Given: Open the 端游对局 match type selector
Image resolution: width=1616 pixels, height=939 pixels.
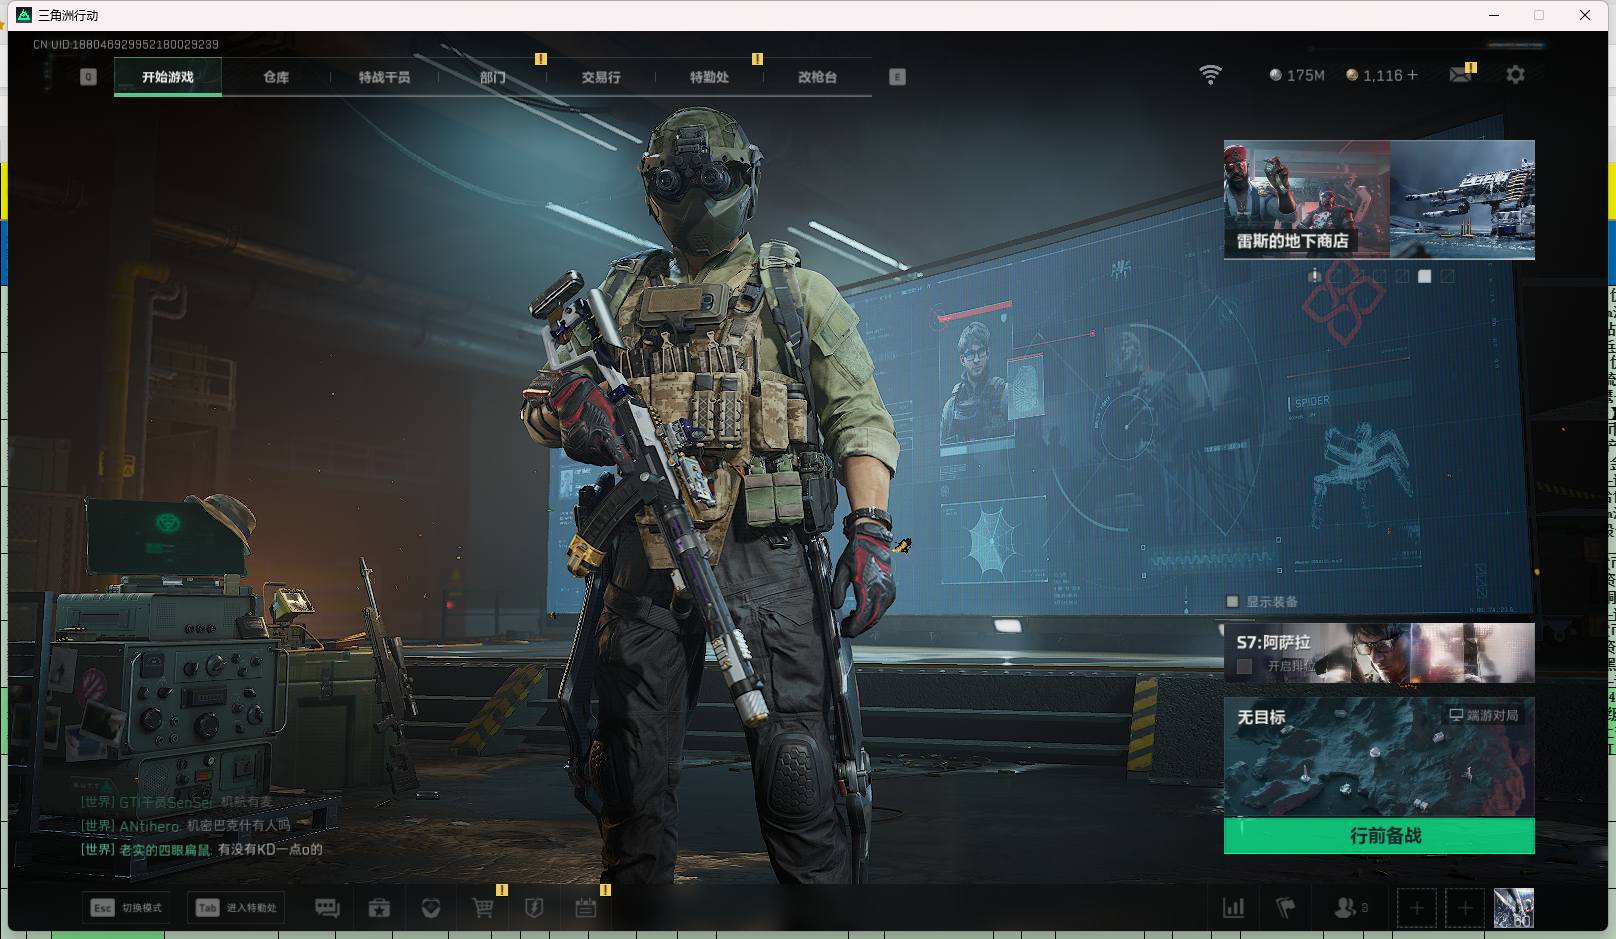Looking at the screenshot, I should point(1484,716).
